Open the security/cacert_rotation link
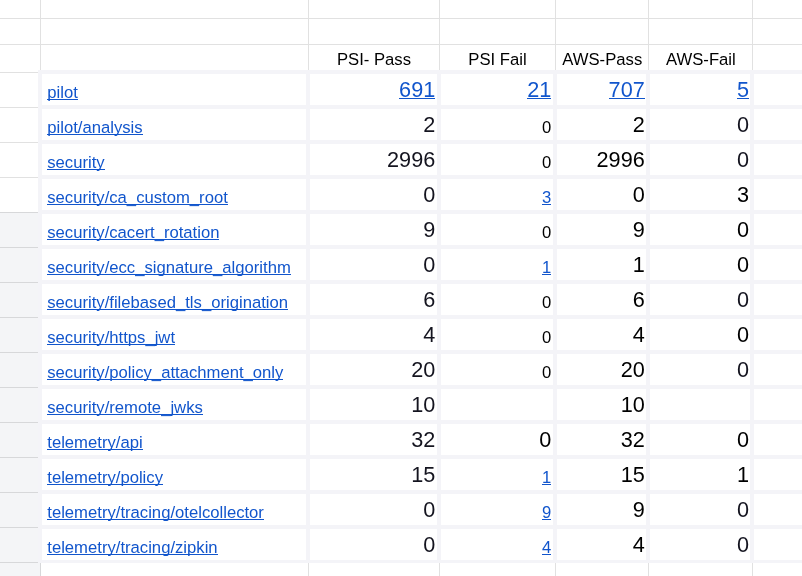Screen dimensions: 802x576 (133, 232)
